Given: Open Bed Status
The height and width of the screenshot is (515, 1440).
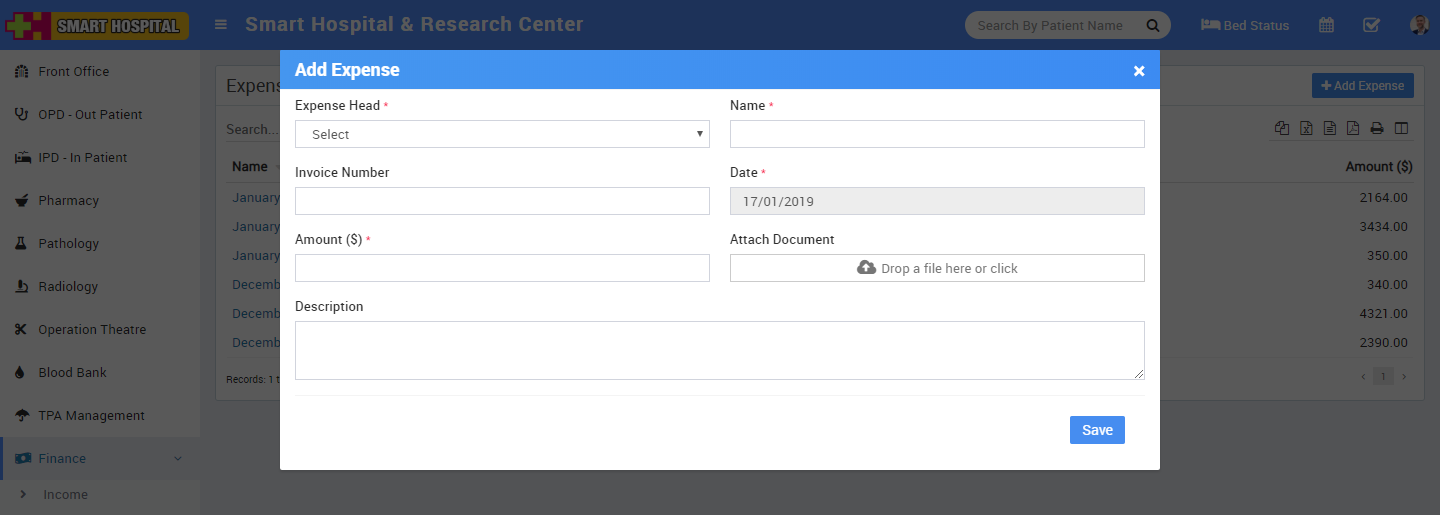Looking at the screenshot, I should 1245,25.
